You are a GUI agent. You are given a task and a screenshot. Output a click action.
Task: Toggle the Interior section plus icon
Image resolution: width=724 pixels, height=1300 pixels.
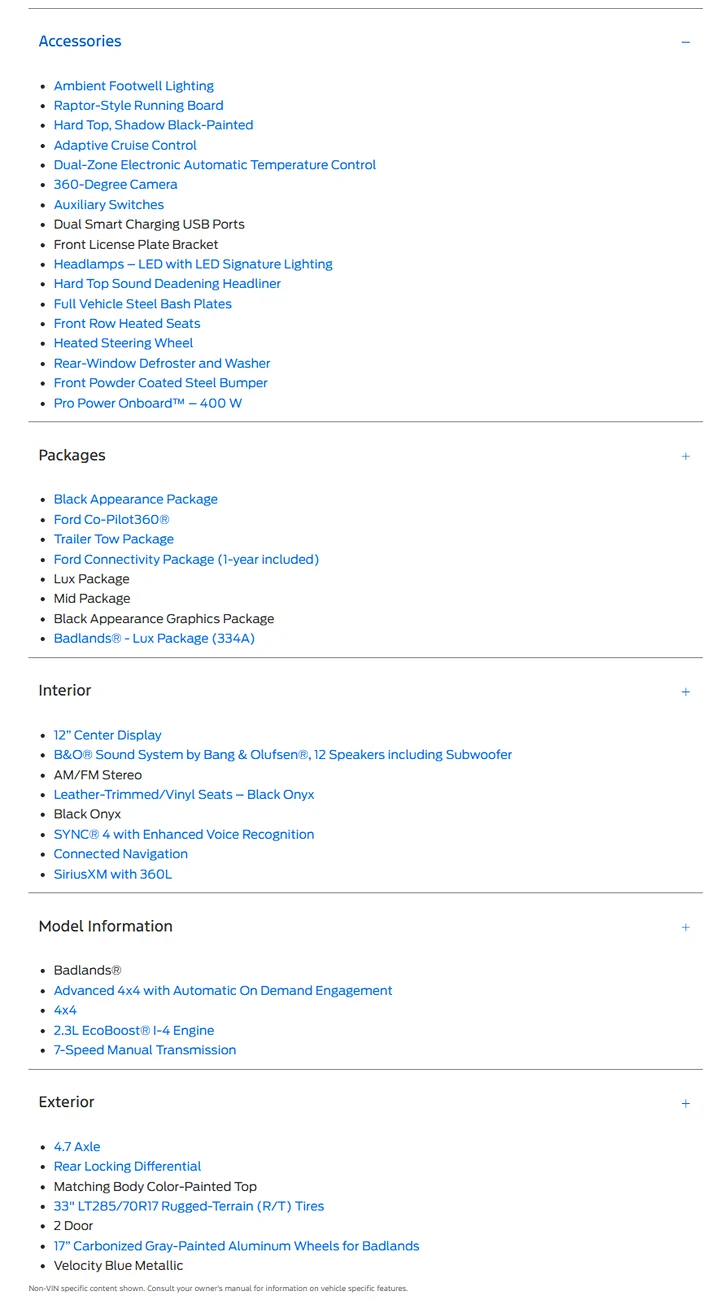click(x=685, y=692)
